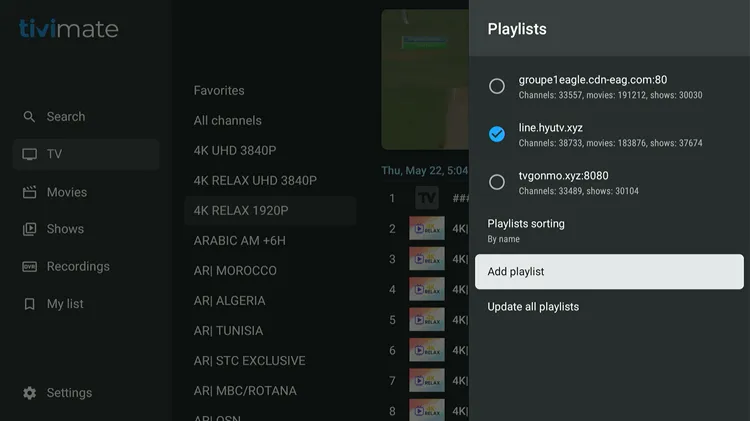Click the My list bookmark icon

[29, 304]
